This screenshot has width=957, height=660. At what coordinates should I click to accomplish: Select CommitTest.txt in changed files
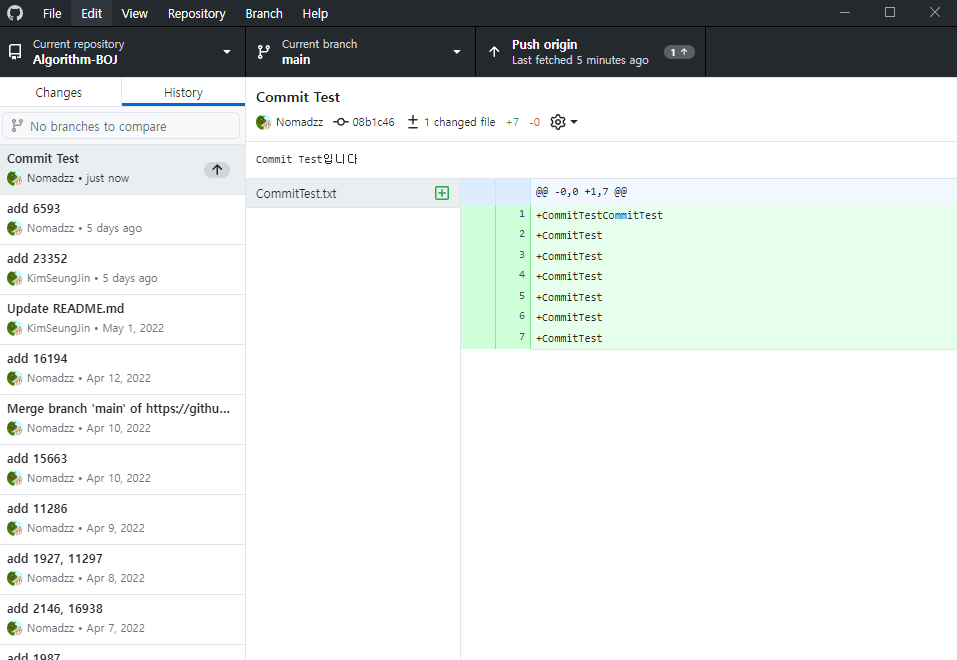pos(353,194)
